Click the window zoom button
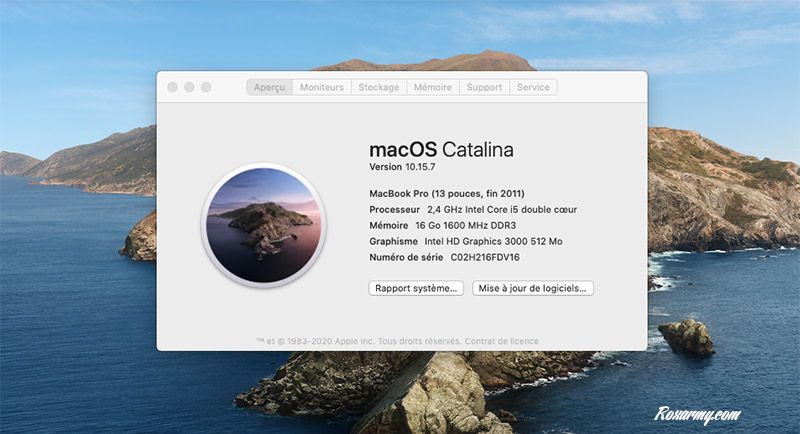Image resolution: width=800 pixels, height=434 pixels. (x=206, y=87)
